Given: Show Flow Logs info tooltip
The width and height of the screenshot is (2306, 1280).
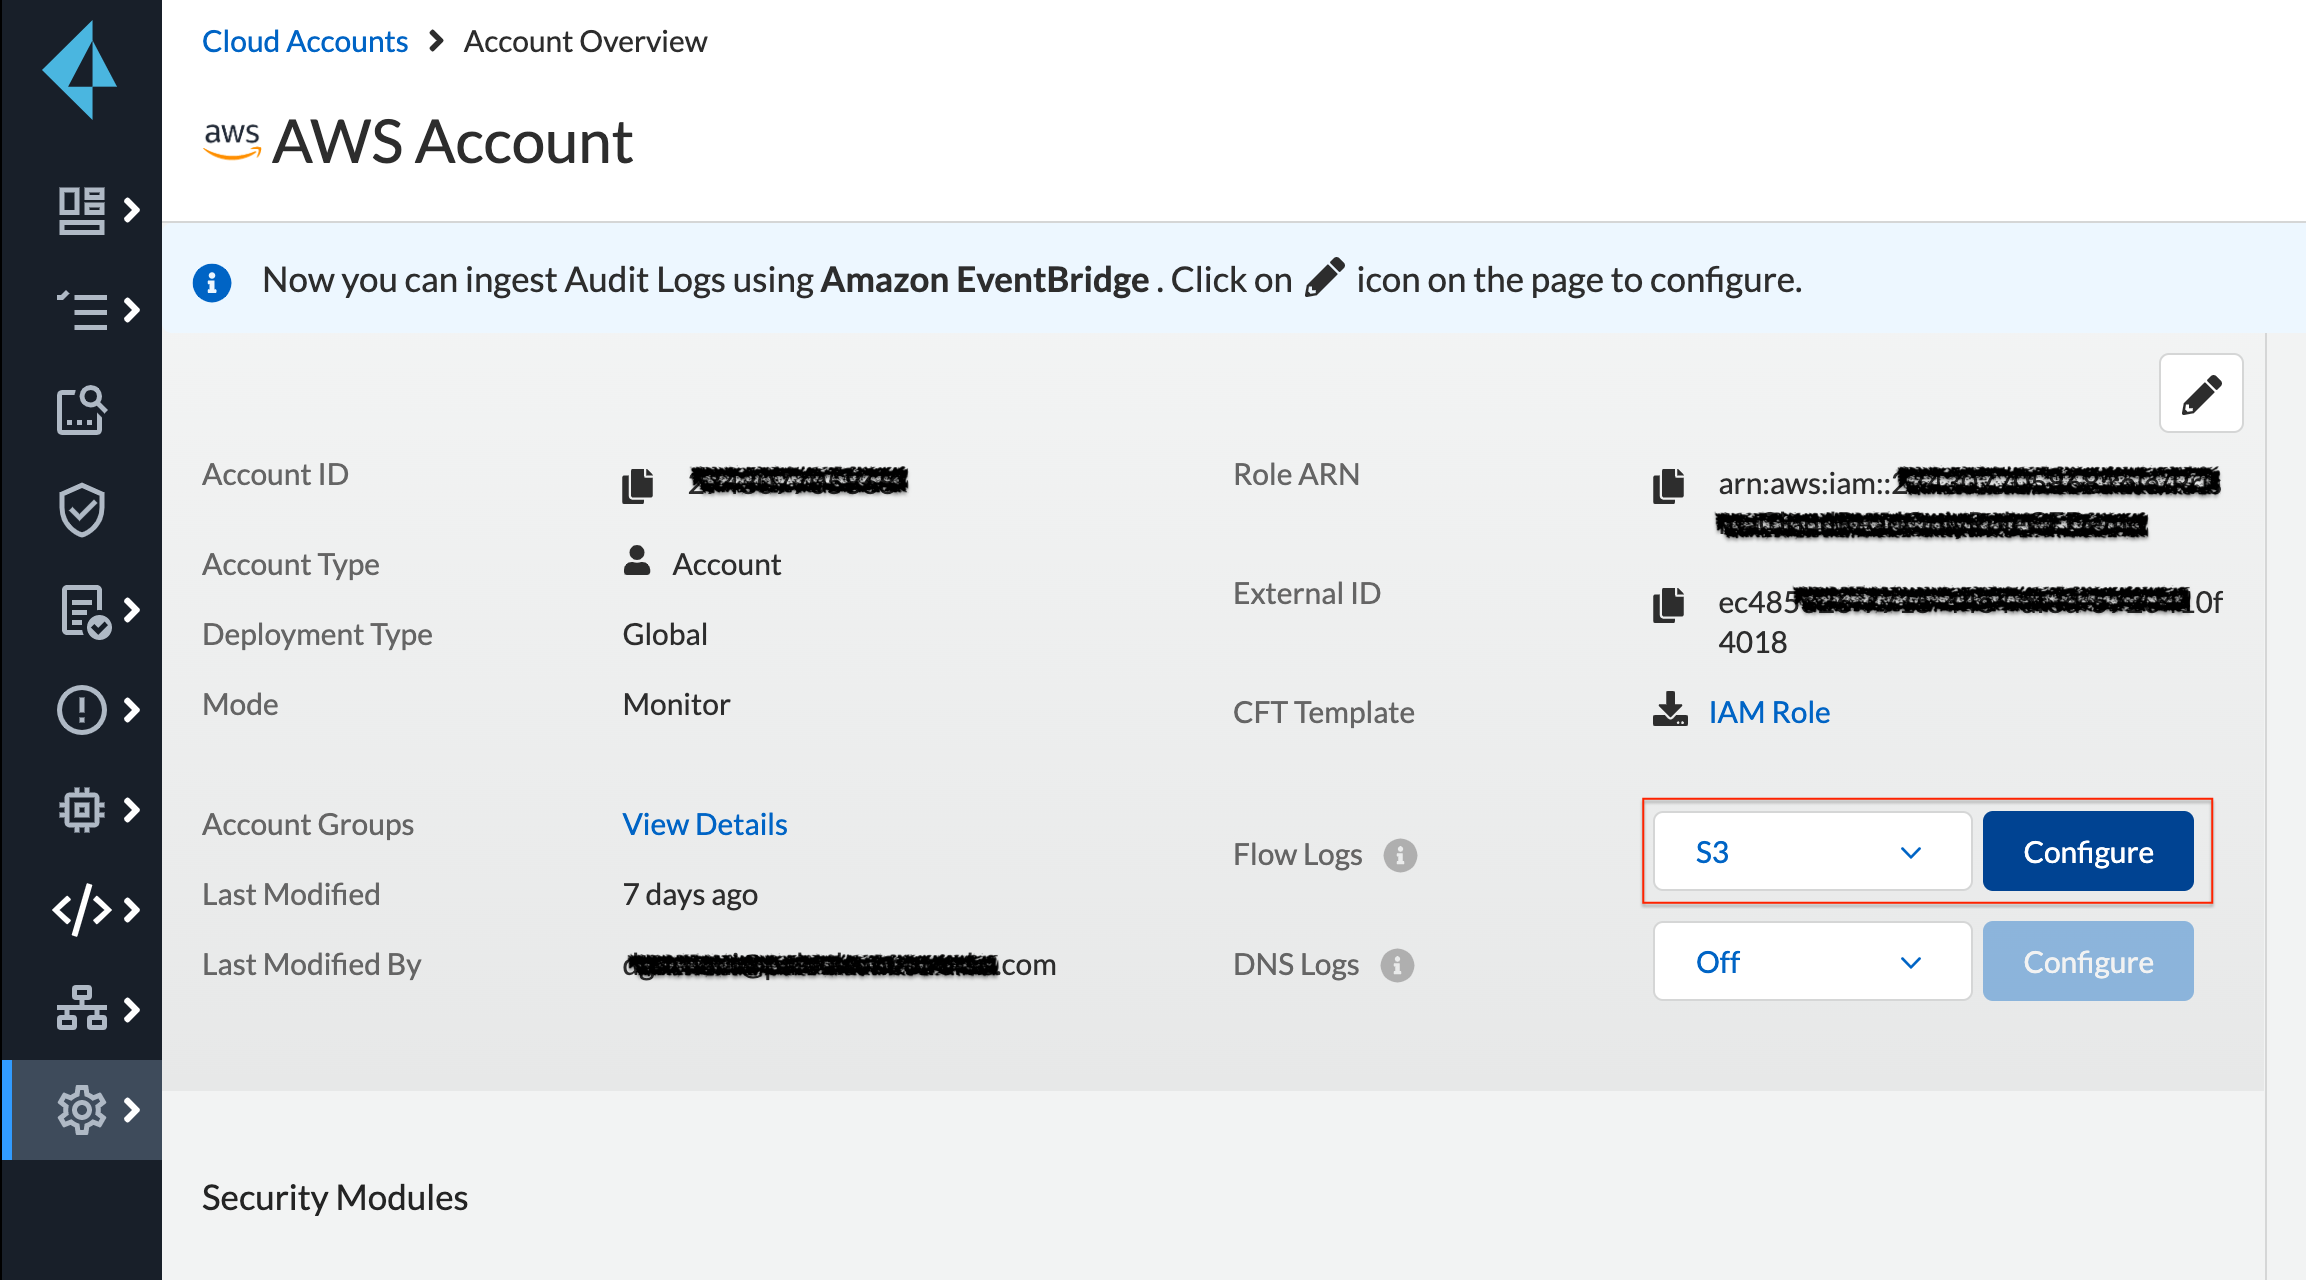Looking at the screenshot, I should coord(1400,855).
